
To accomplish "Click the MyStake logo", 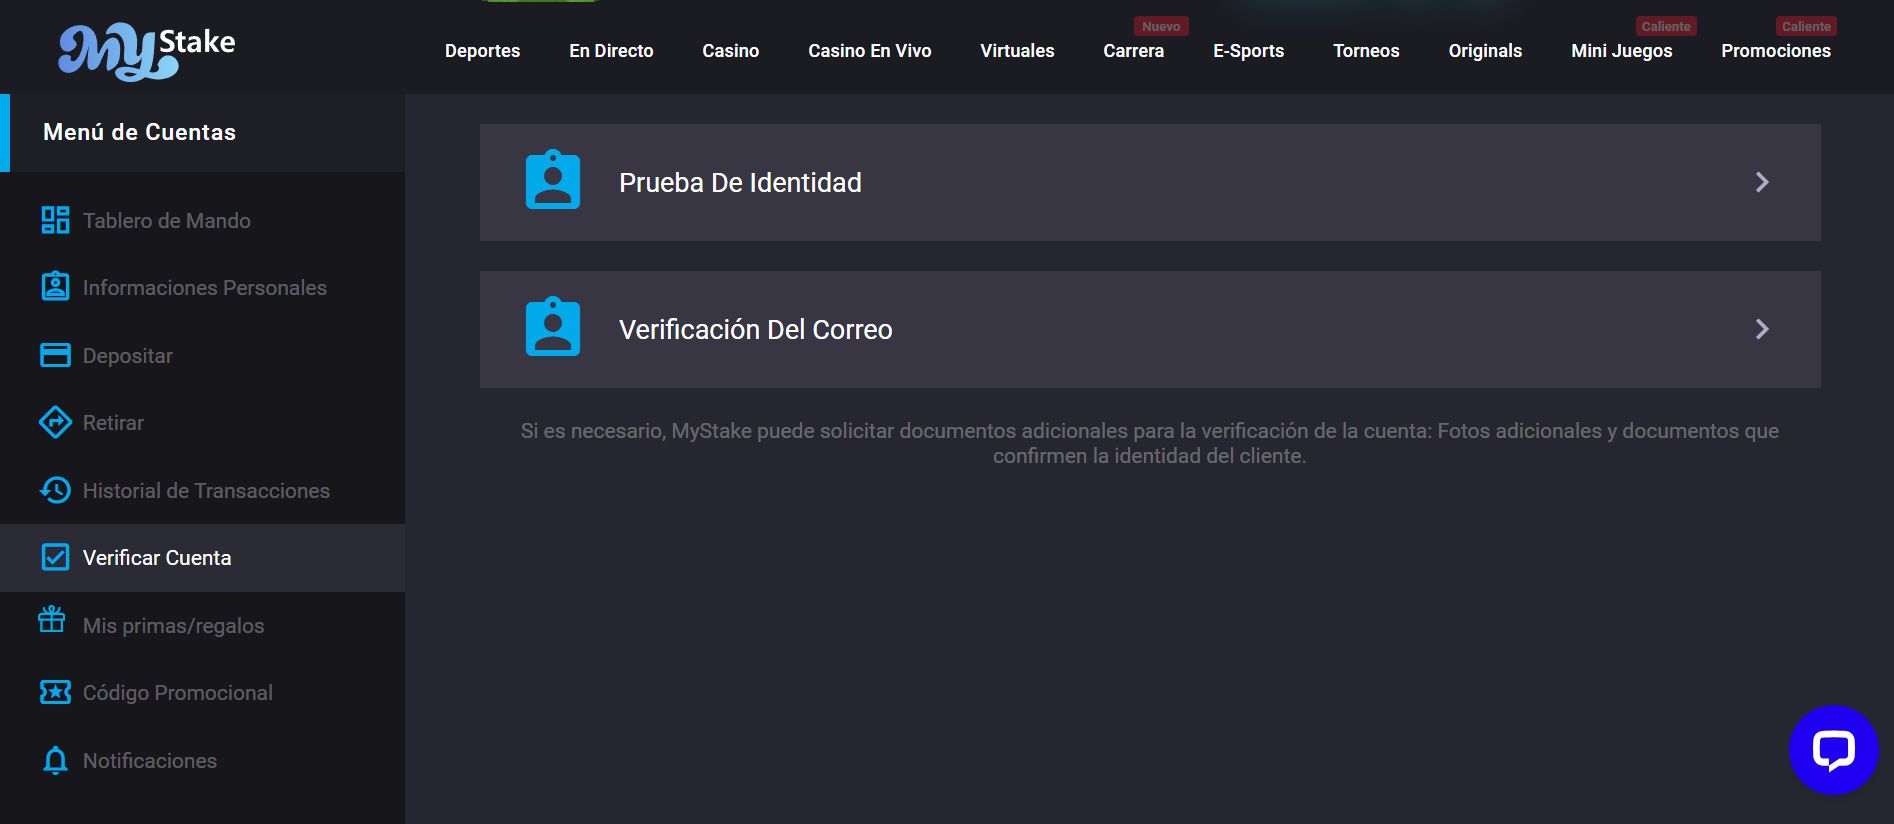I will pyautogui.click(x=146, y=50).
